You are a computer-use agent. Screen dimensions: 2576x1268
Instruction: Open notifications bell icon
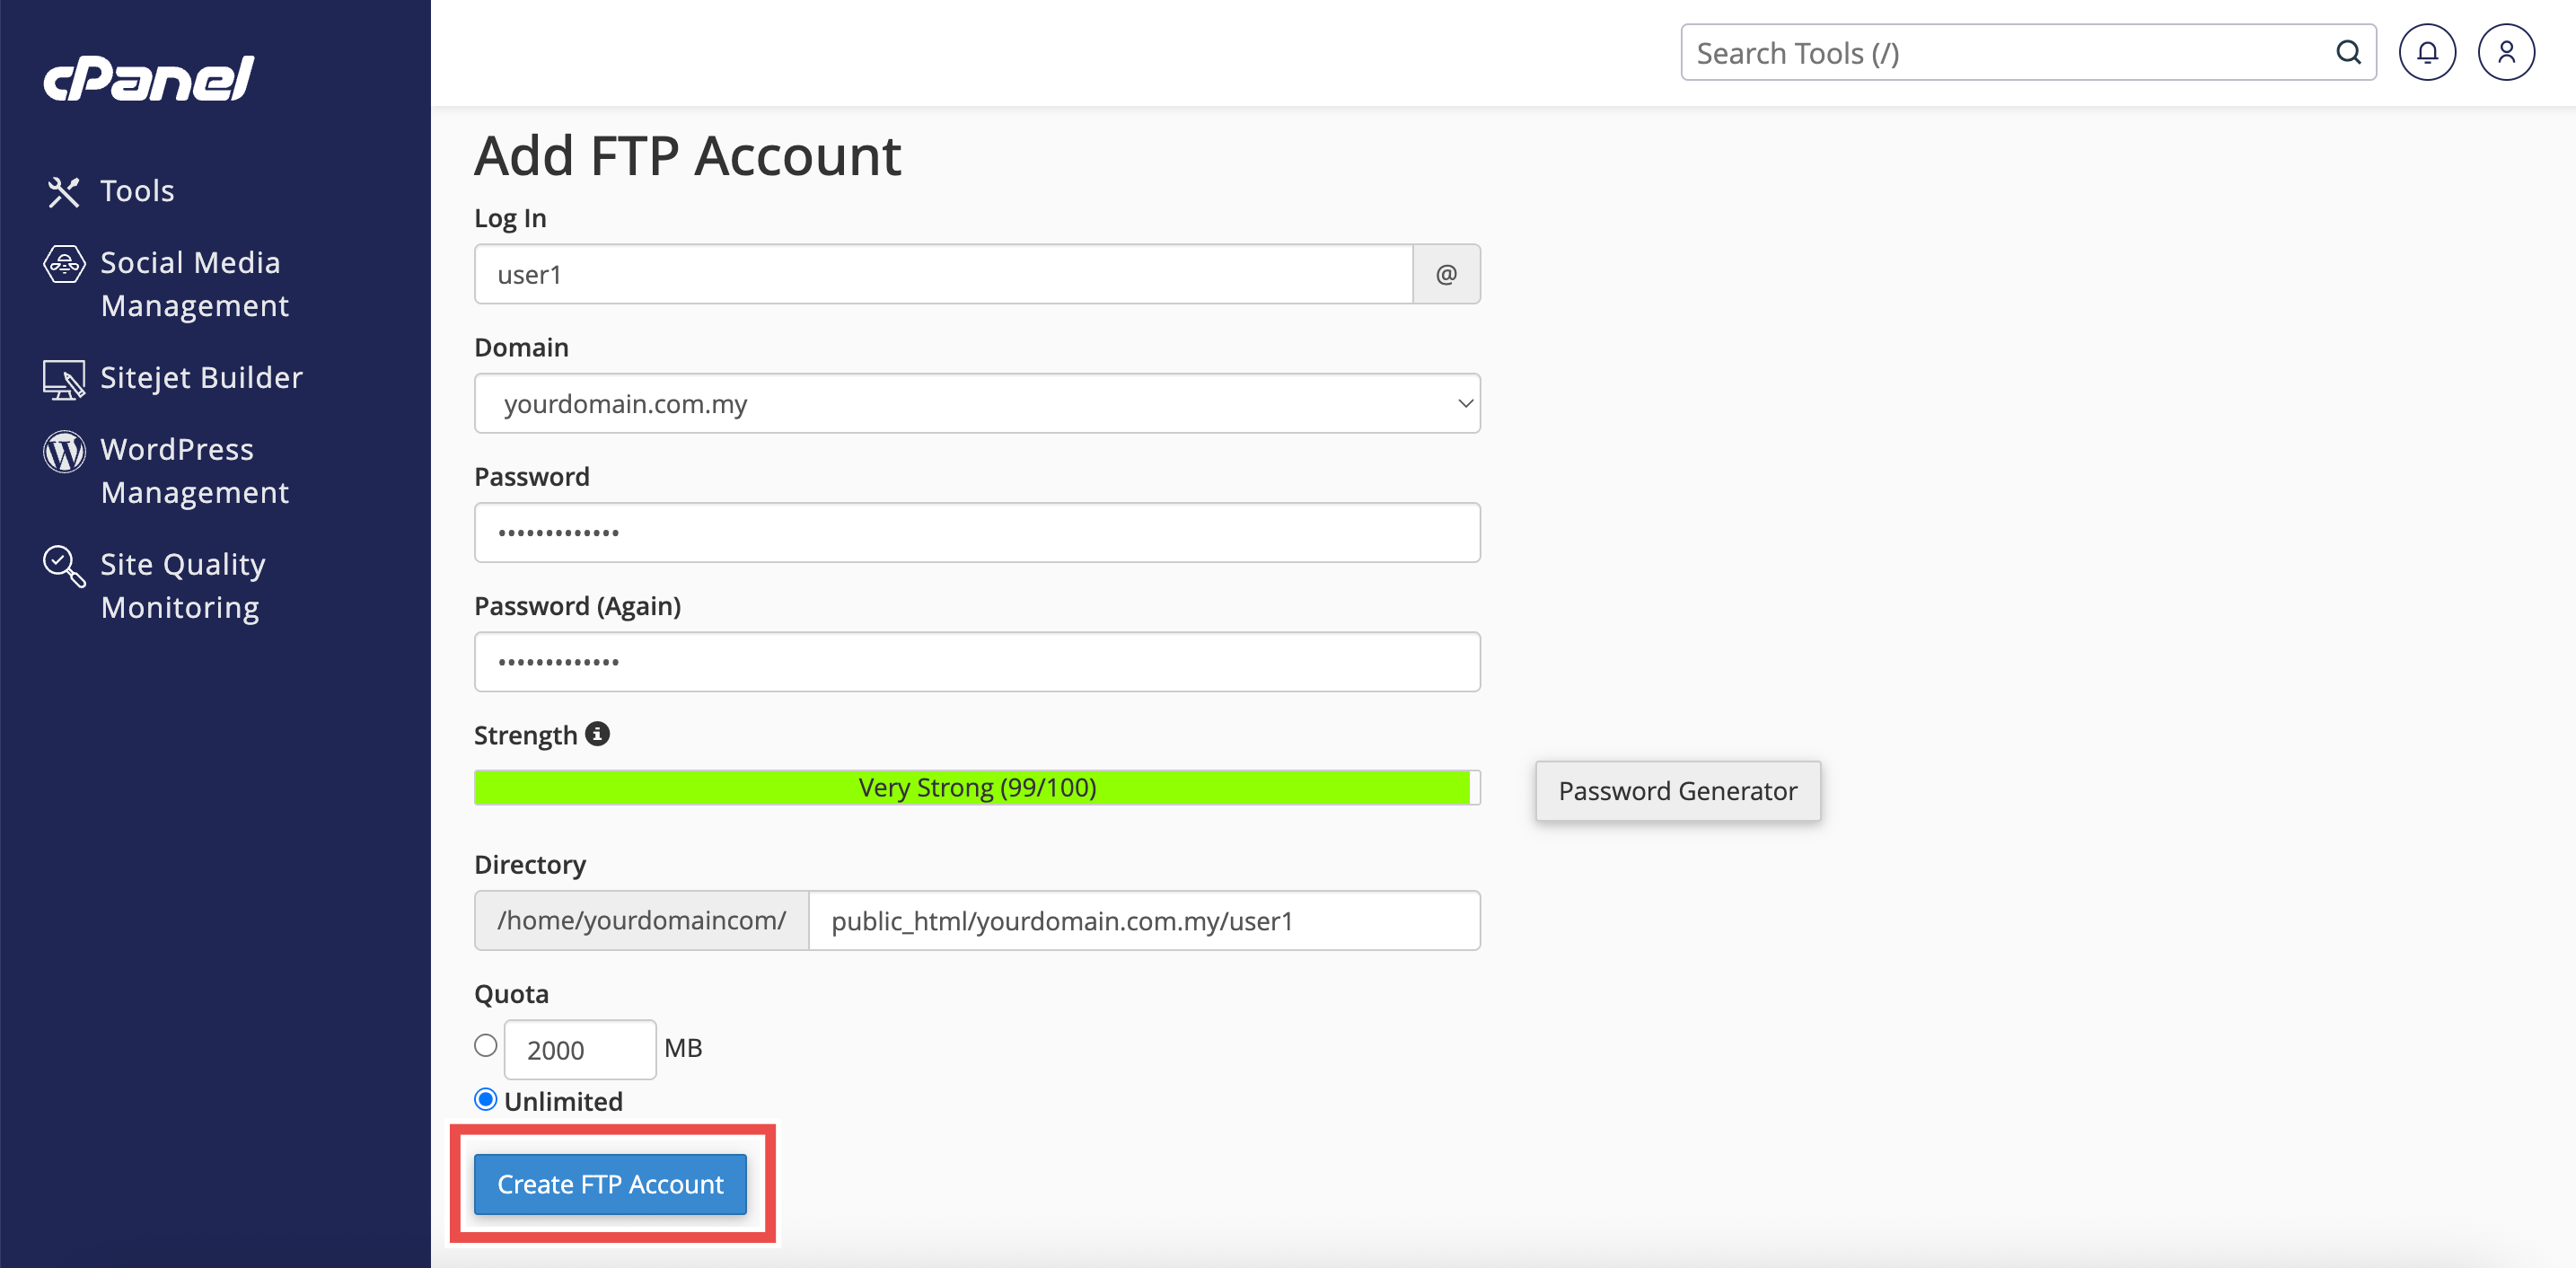click(2427, 52)
